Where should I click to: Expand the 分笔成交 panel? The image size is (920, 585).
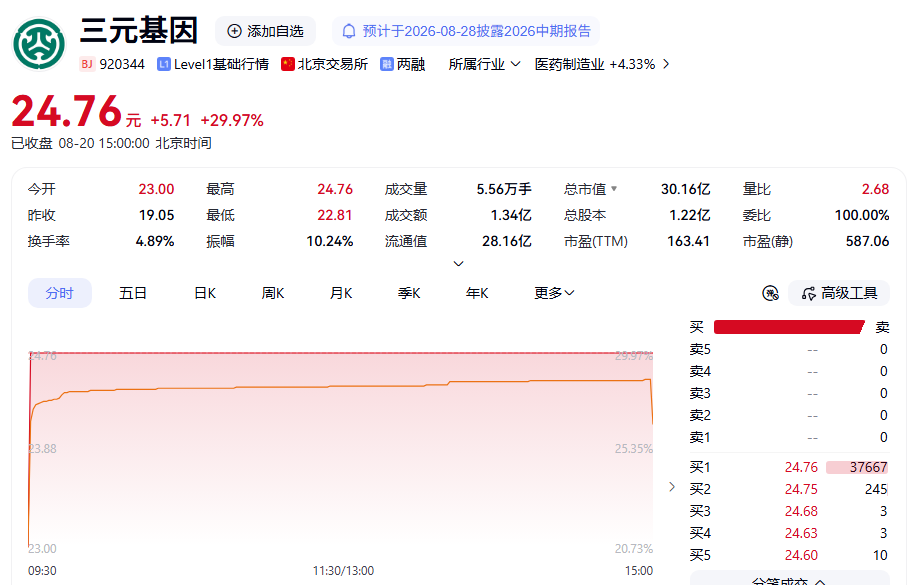789,580
